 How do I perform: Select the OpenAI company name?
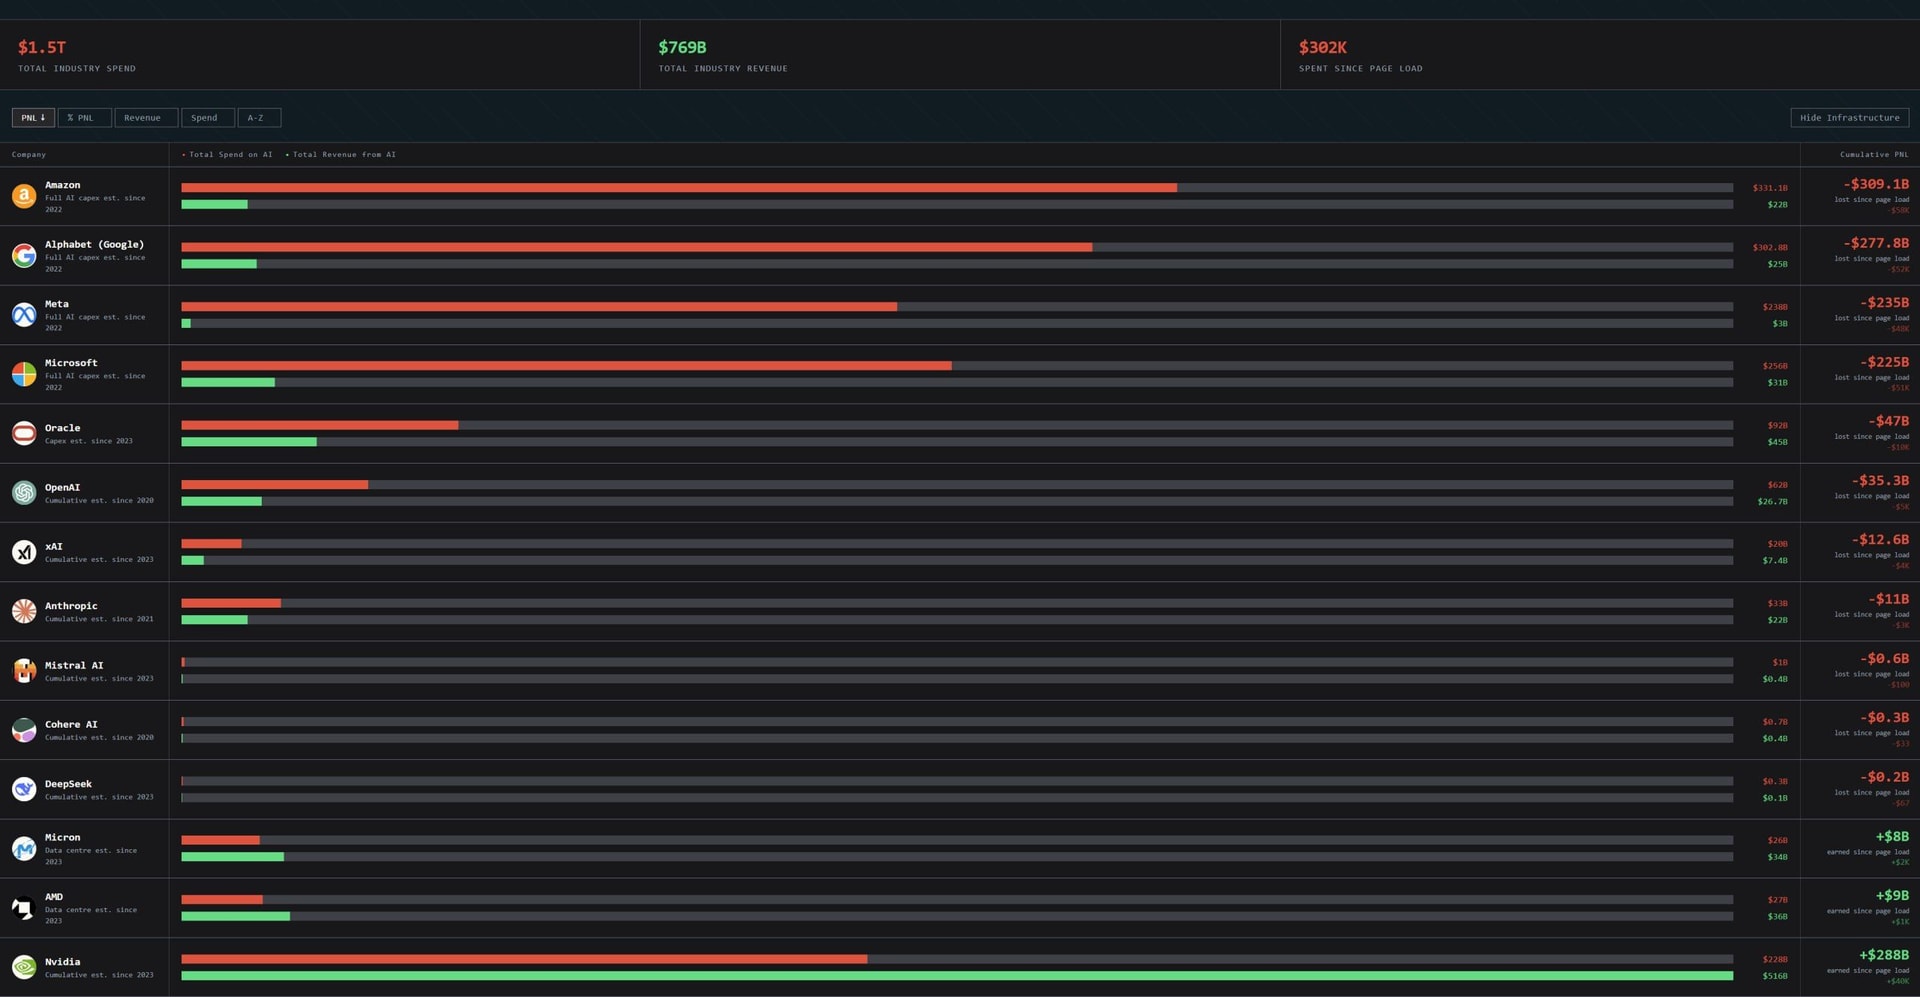(62, 488)
